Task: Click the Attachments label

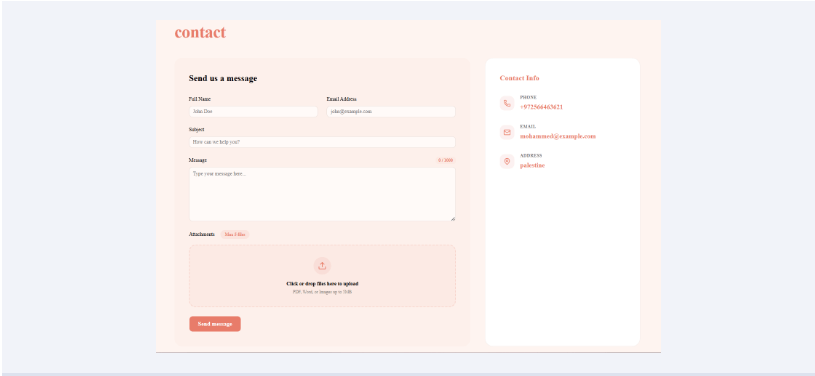Action: (202, 235)
